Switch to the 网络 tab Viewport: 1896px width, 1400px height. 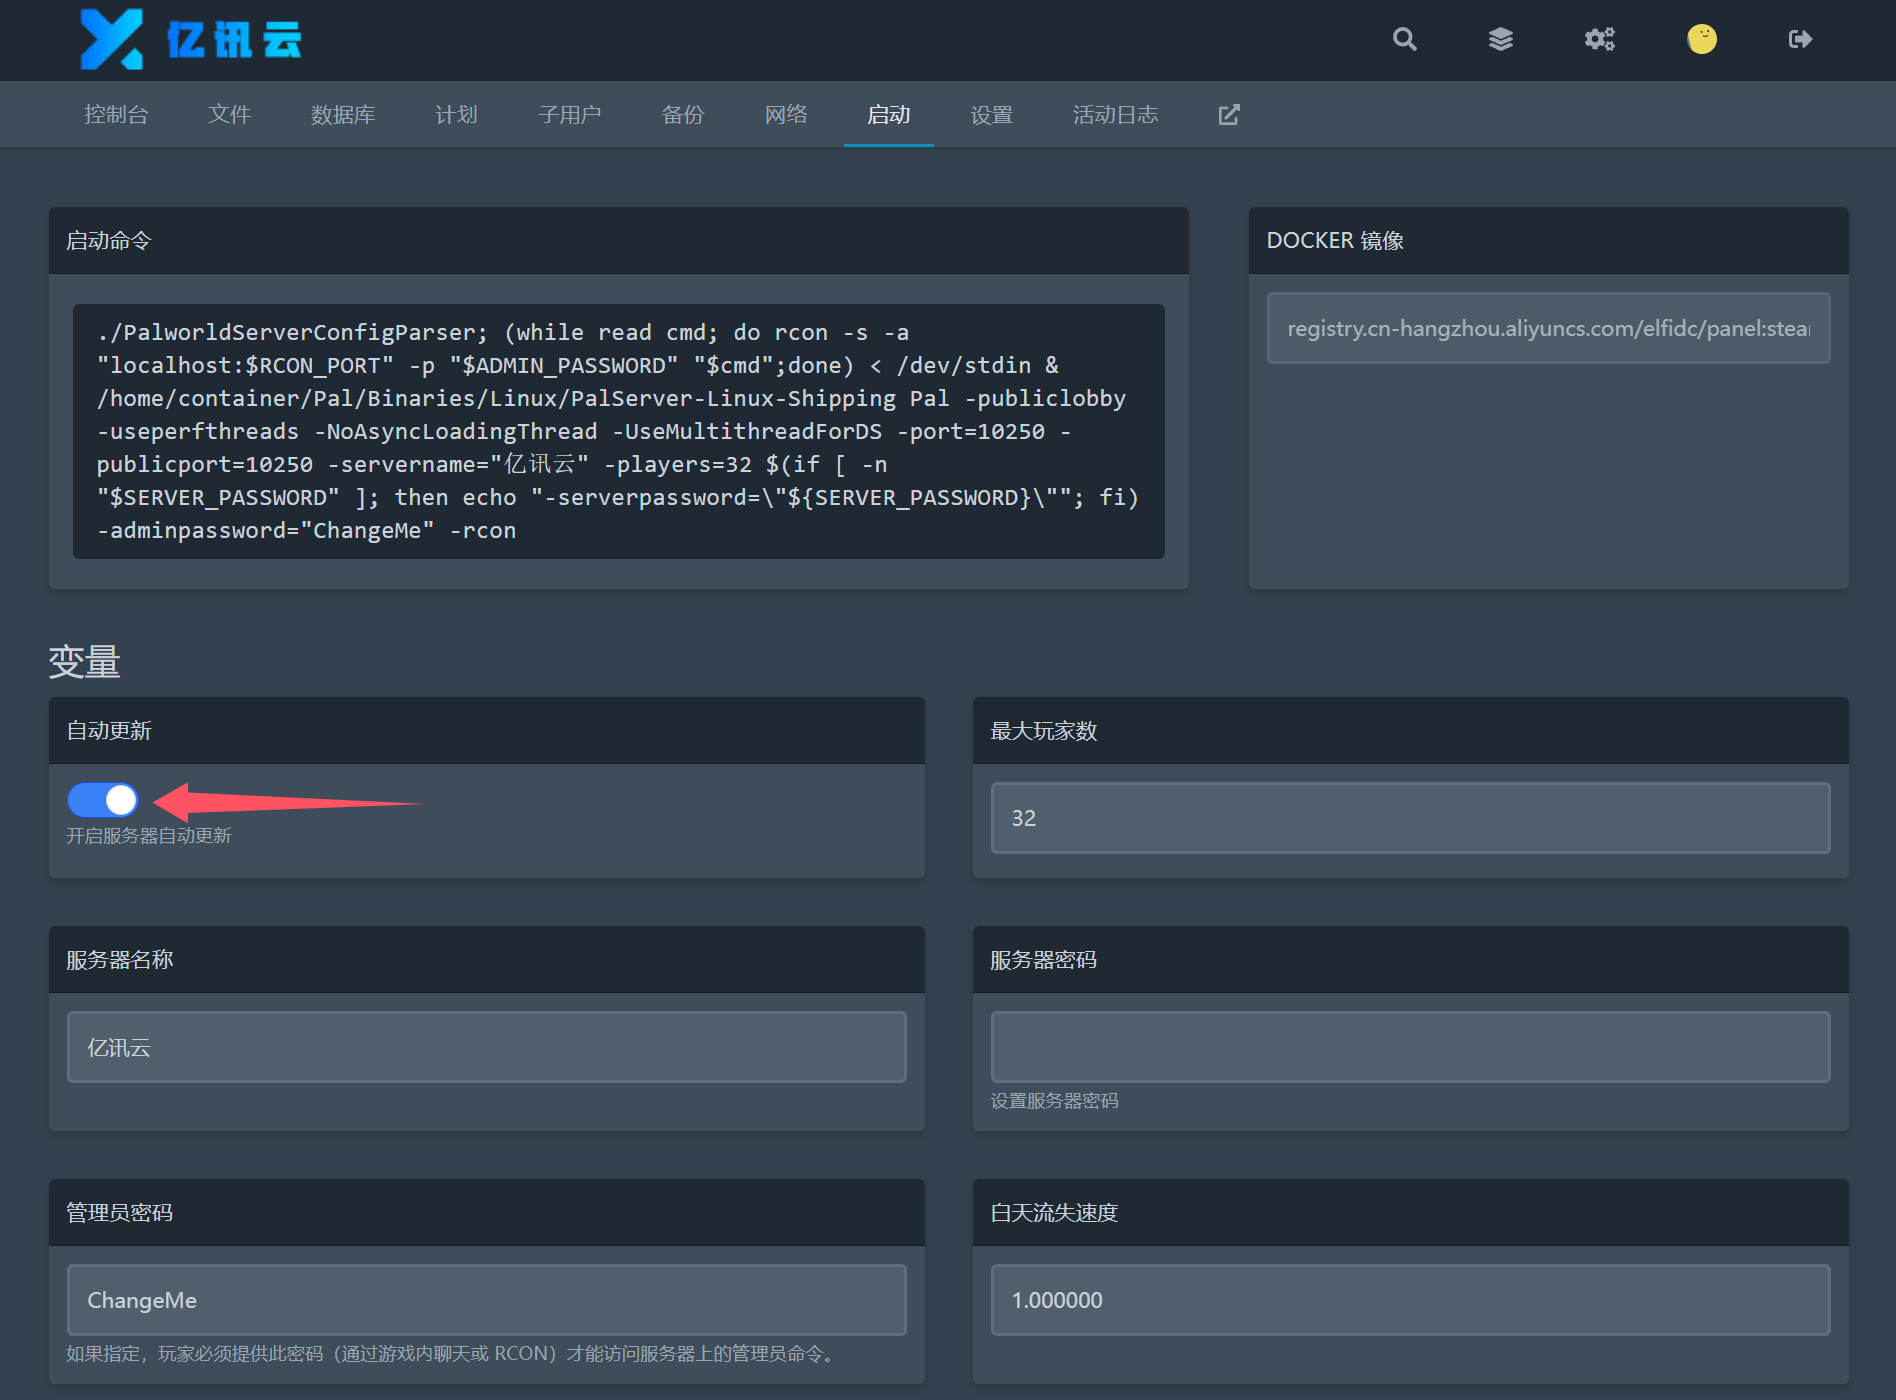[x=786, y=115]
